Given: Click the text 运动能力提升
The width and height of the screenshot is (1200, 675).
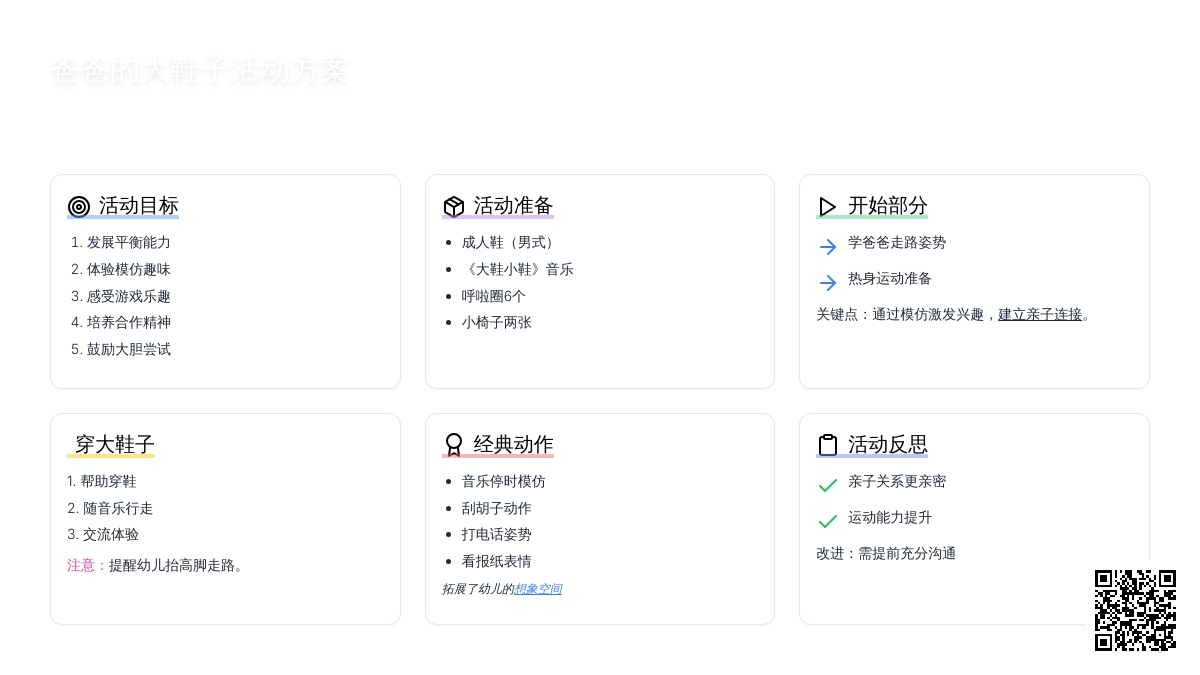Looking at the screenshot, I should 890,518.
